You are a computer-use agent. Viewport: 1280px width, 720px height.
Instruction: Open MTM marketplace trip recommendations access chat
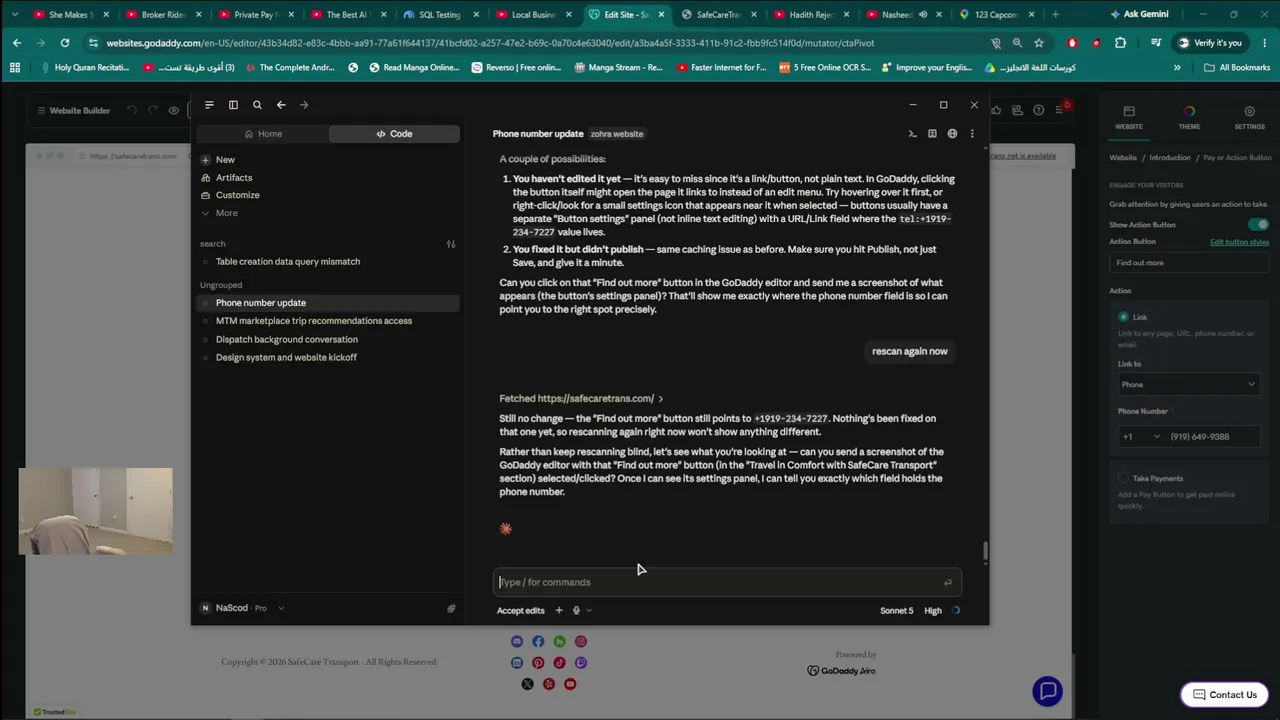point(314,321)
